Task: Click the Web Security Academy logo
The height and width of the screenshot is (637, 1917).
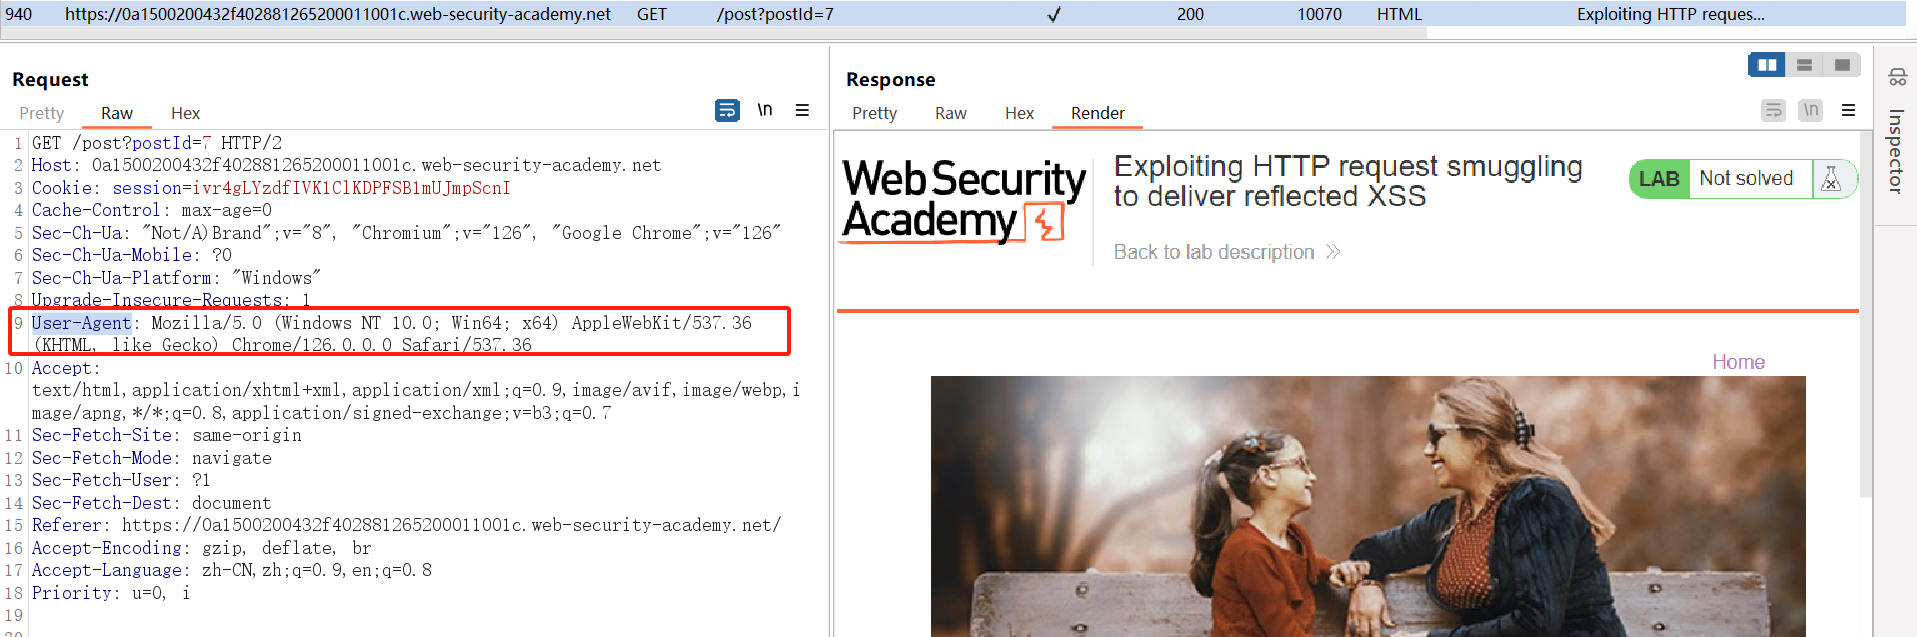Action: click(x=962, y=201)
